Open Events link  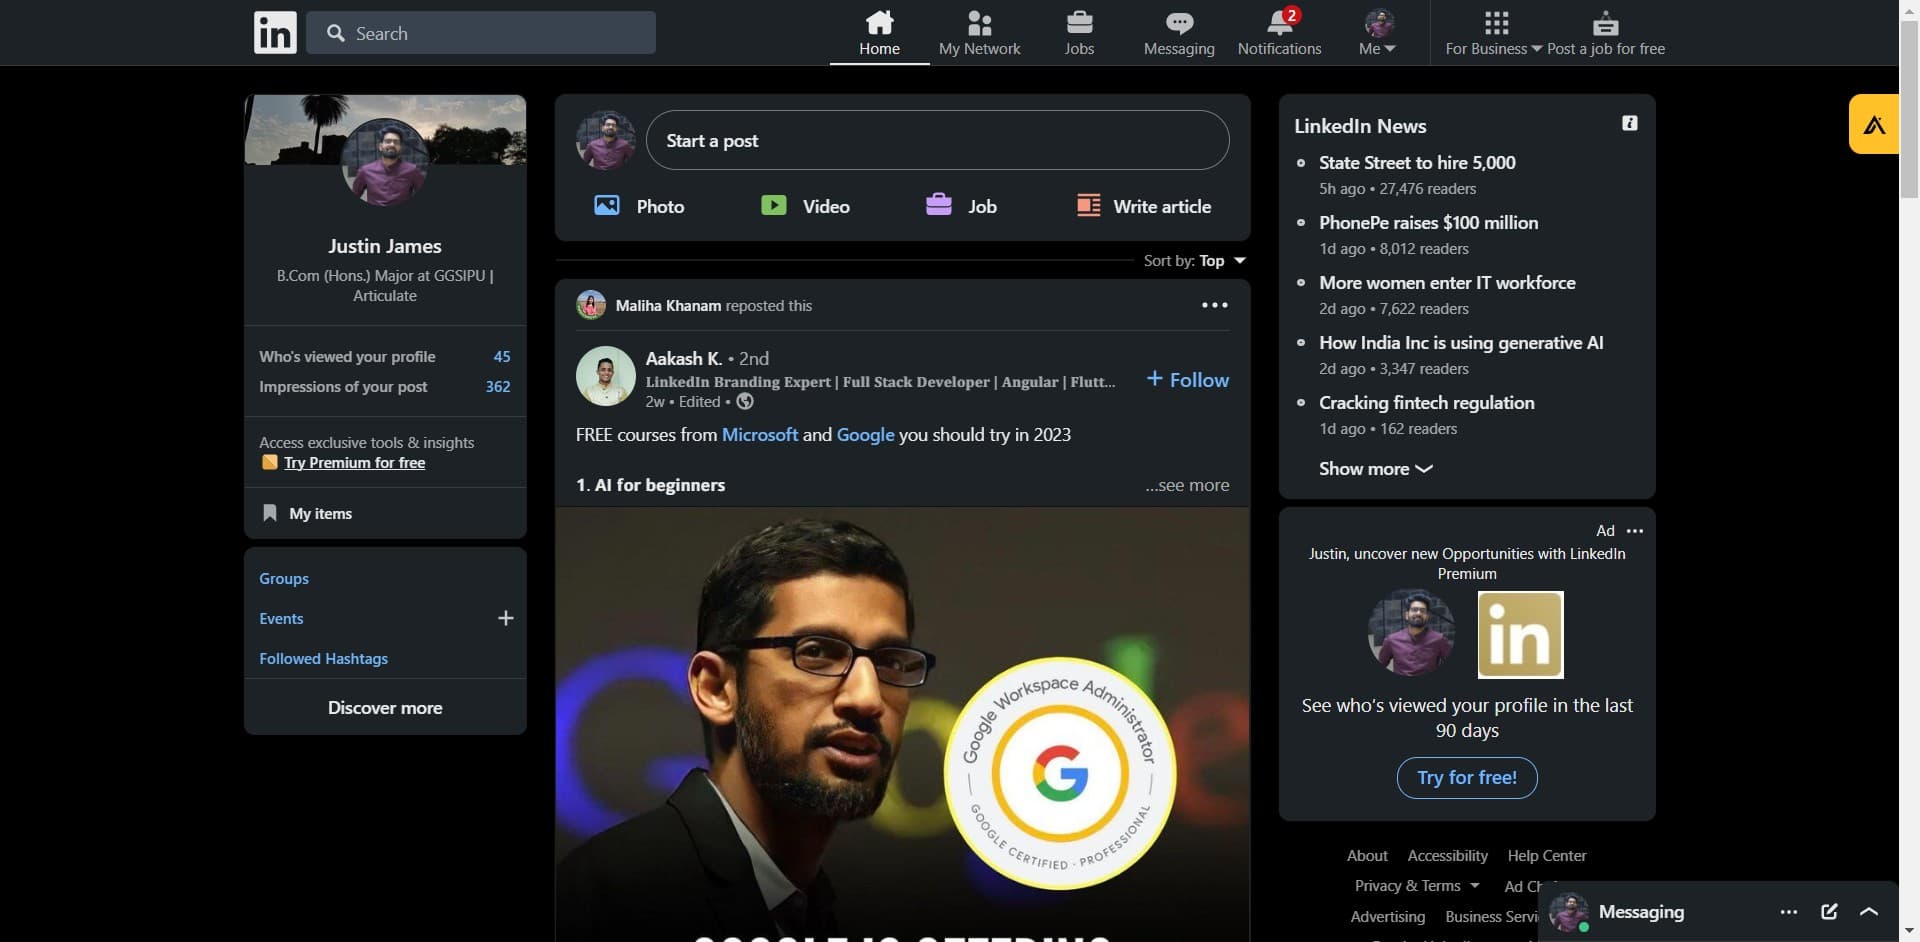pyautogui.click(x=281, y=619)
